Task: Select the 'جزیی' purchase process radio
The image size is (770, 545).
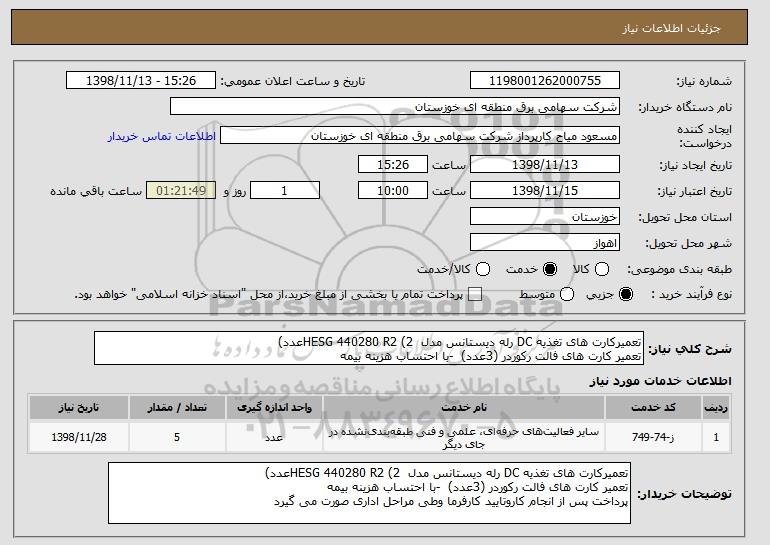Action: pos(626,295)
